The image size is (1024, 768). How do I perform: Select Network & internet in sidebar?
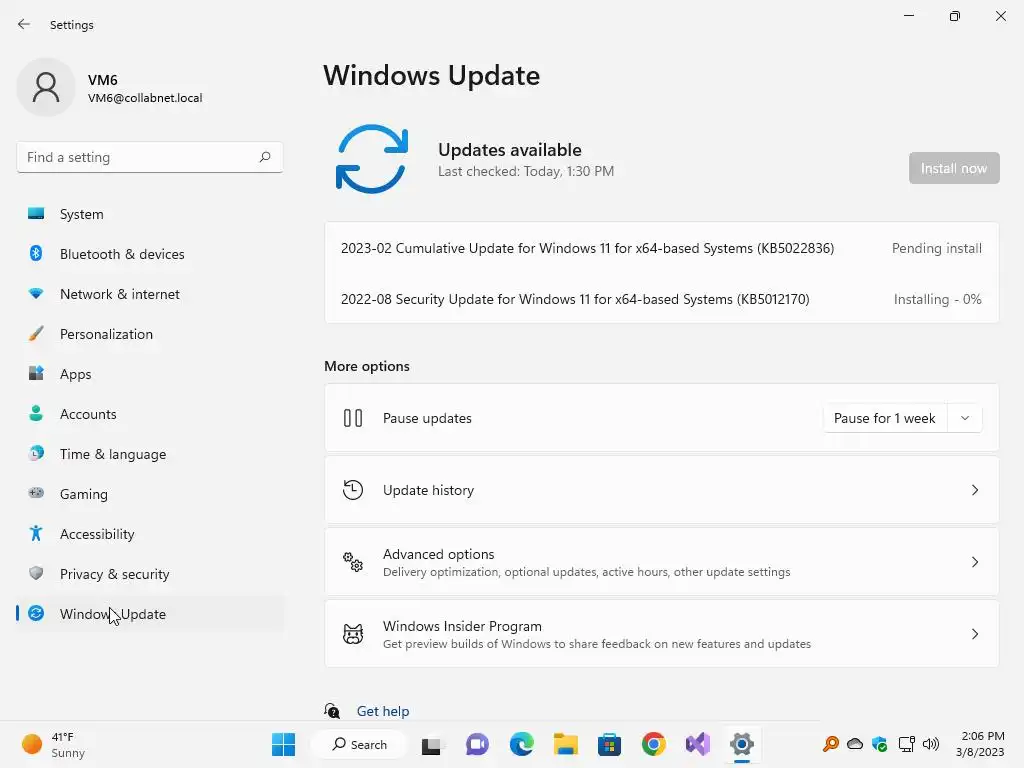150,294
